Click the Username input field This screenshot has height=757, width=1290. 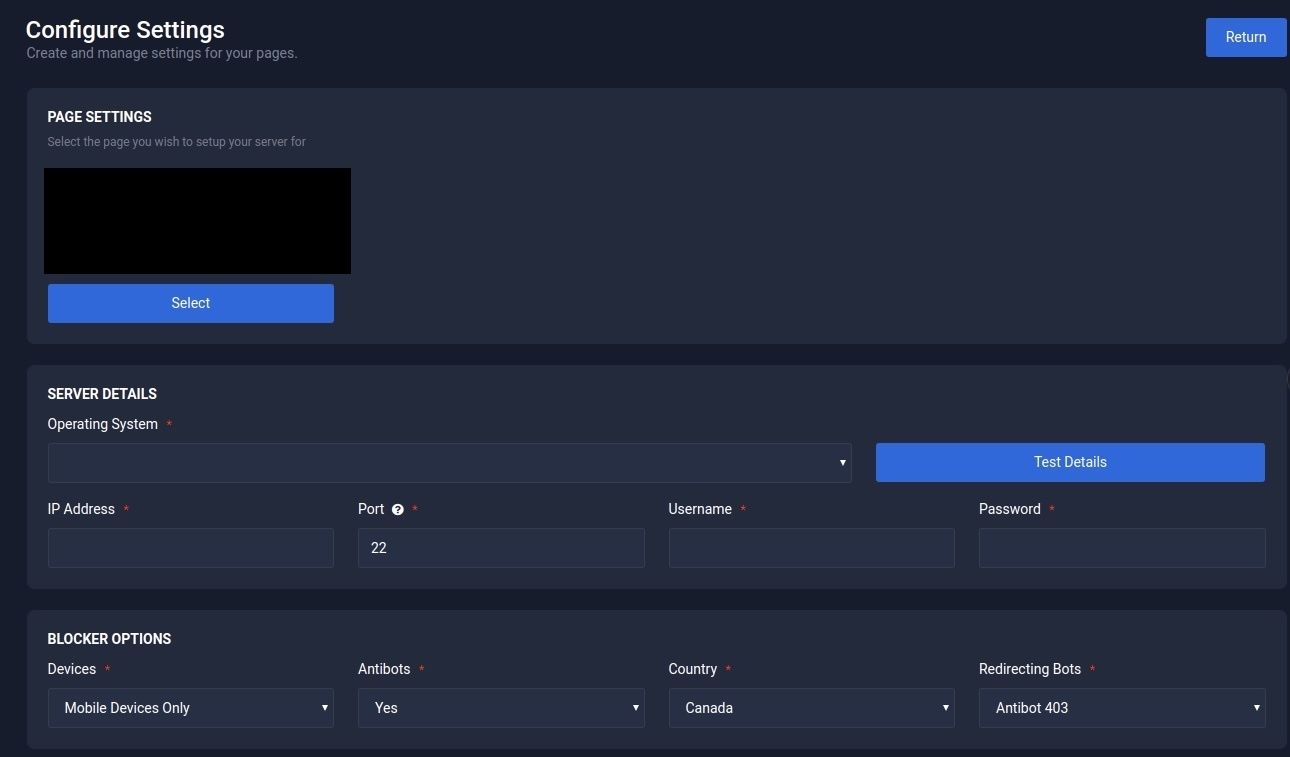(x=811, y=547)
